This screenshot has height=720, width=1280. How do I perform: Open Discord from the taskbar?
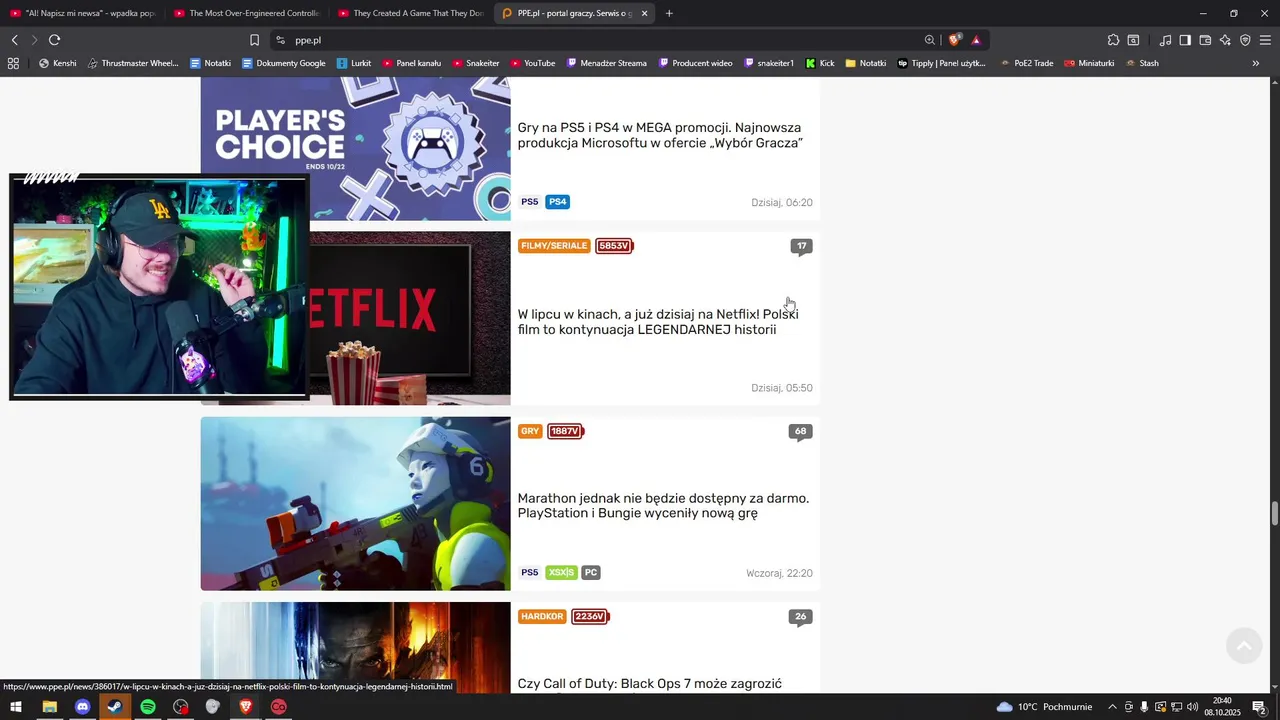coord(82,707)
